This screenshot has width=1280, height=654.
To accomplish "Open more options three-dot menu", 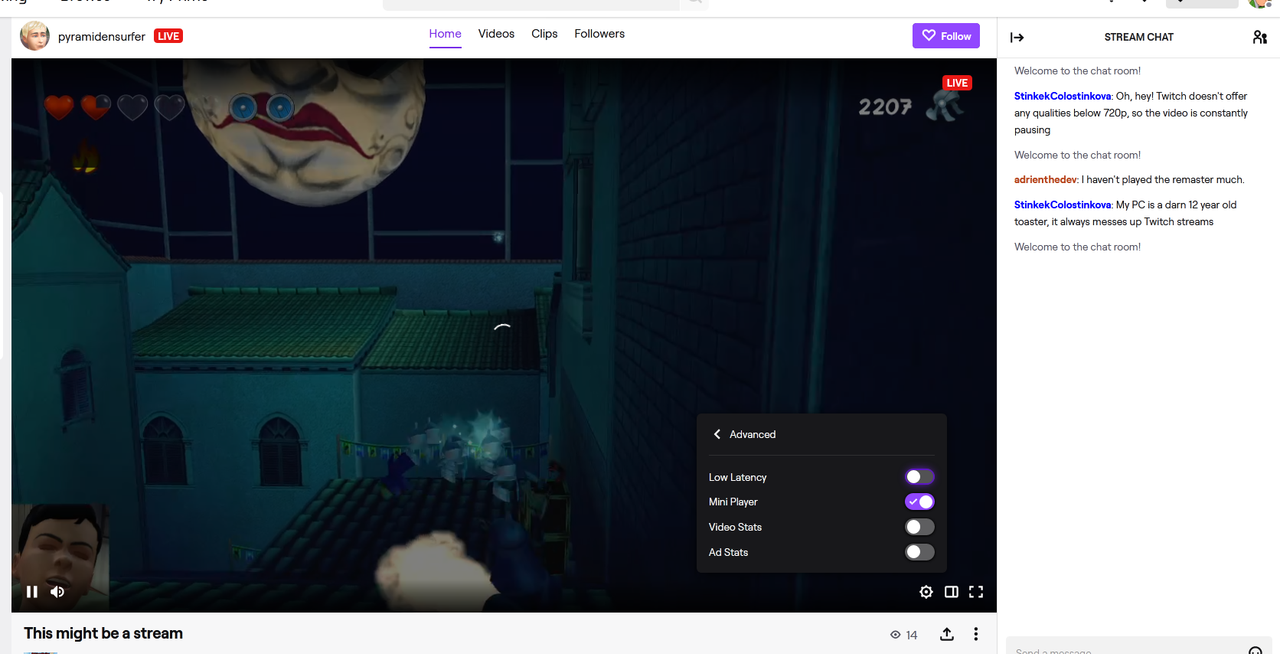I will click(x=976, y=634).
